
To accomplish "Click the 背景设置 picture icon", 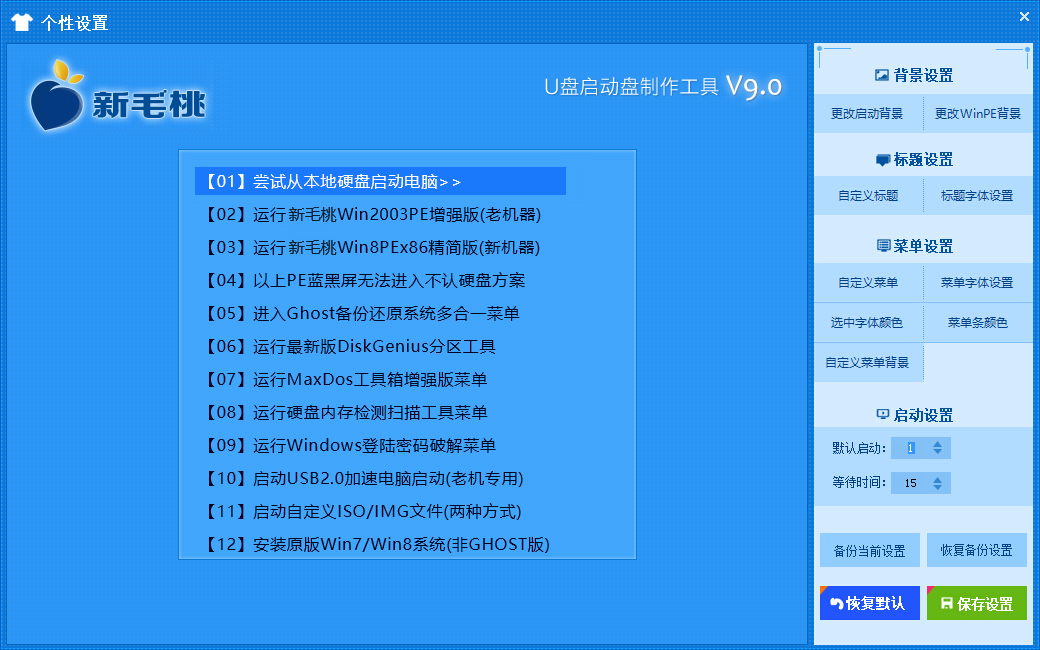I will pyautogui.click(x=881, y=75).
